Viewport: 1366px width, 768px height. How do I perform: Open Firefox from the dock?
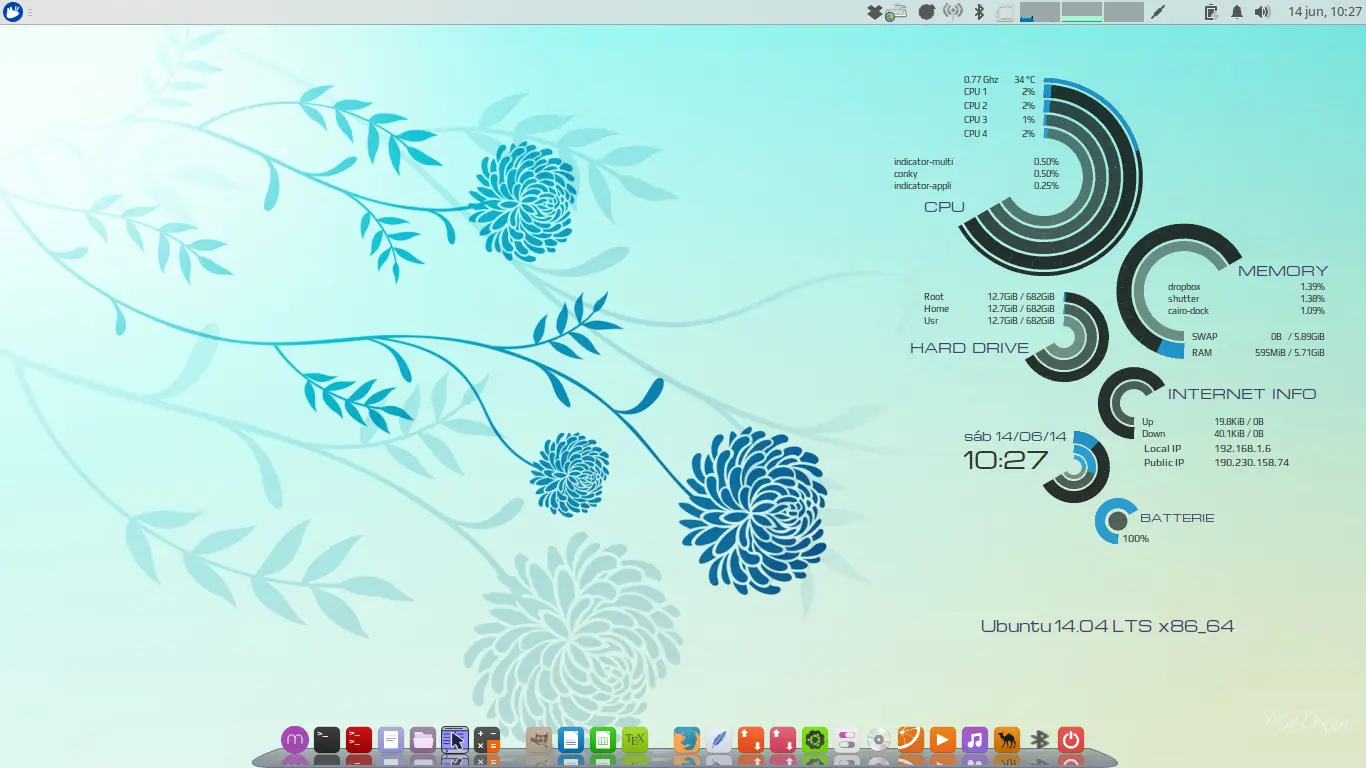[x=686, y=740]
